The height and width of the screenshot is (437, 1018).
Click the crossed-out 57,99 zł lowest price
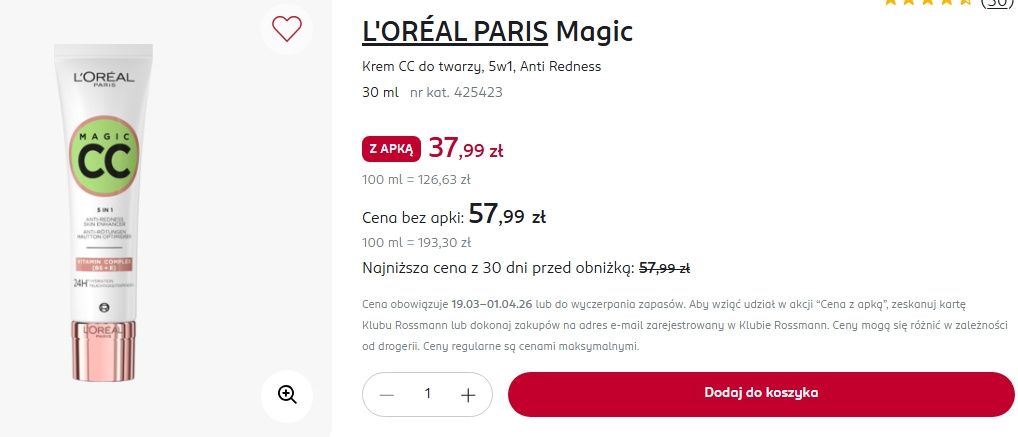(664, 267)
